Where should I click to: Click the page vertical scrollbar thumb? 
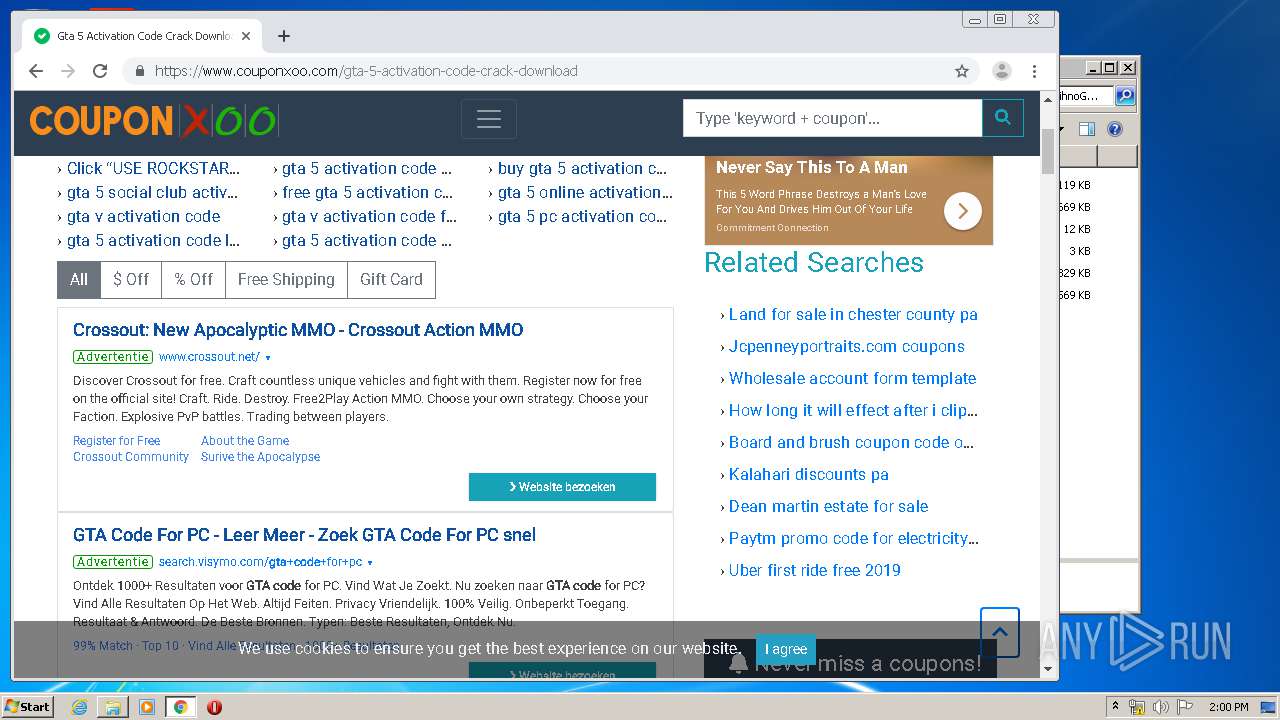[x=1048, y=151]
